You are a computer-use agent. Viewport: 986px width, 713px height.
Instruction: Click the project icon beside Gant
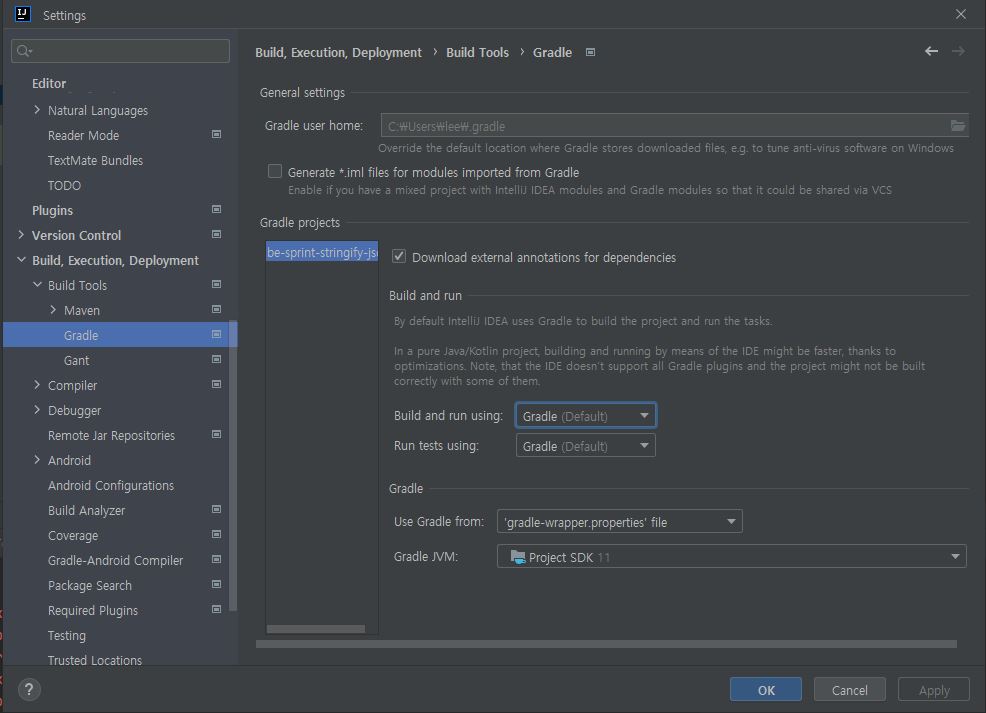click(x=216, y=360)
